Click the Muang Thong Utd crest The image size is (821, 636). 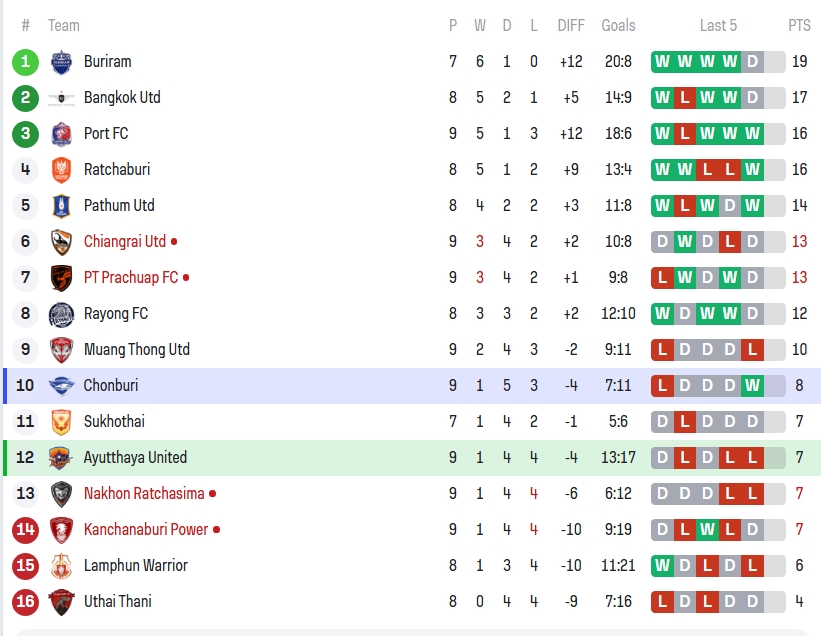61,350
